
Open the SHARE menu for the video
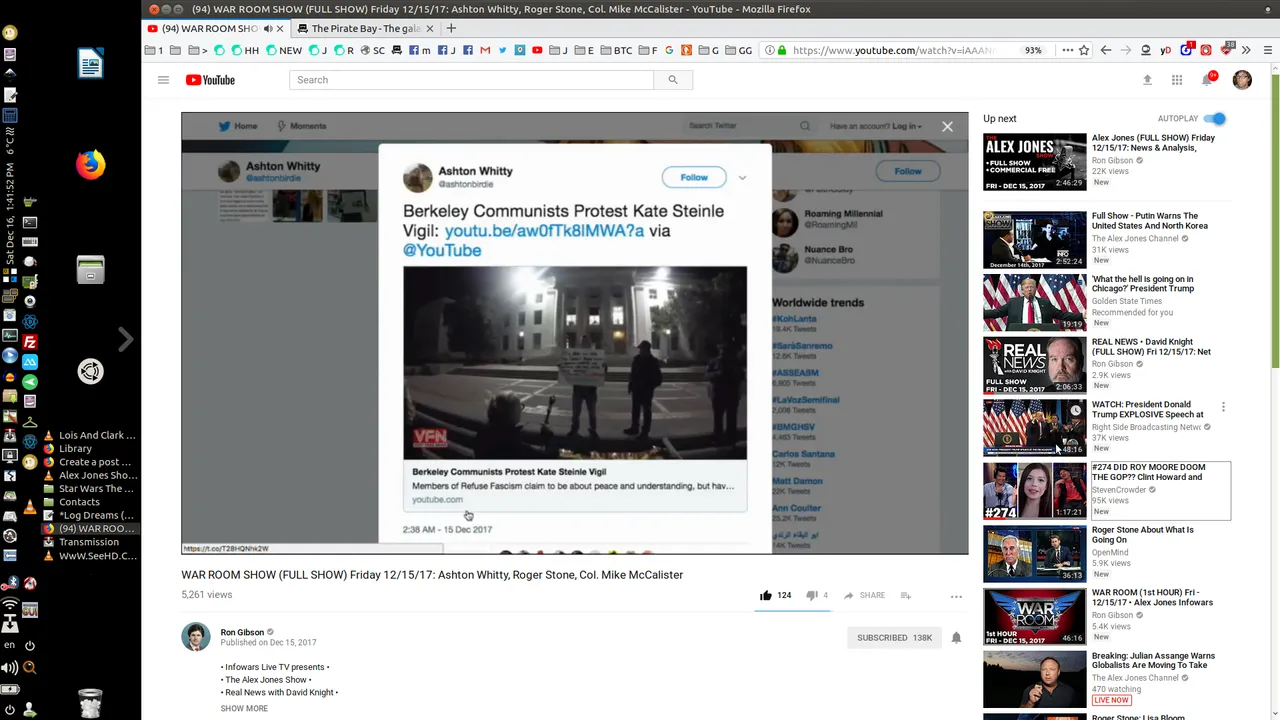[x=865, y=595]
